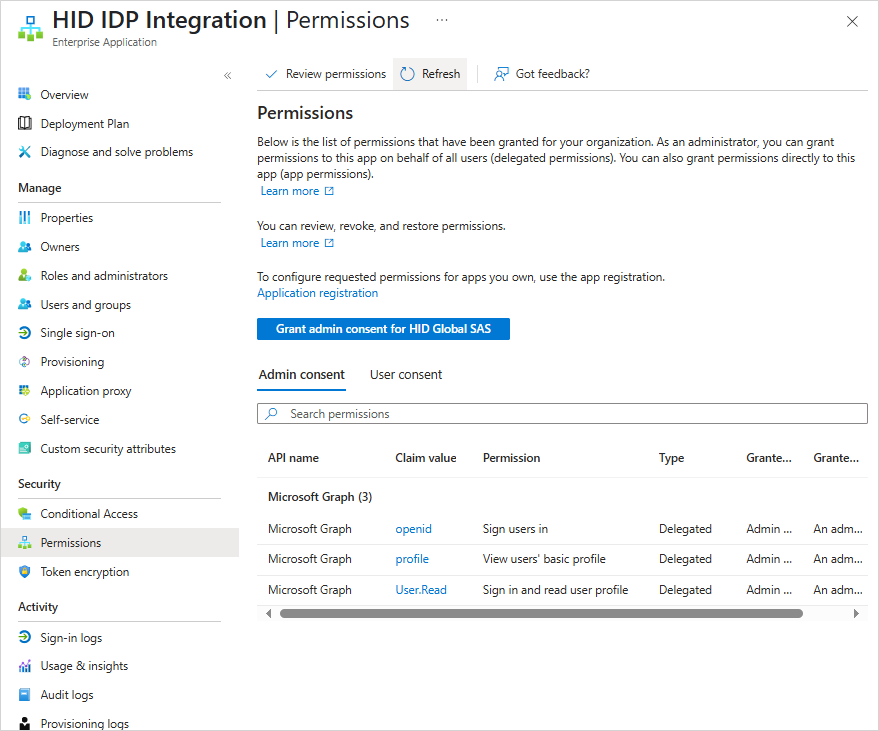Click the Refresh icon in toolbar
879x731 pixels.
(408, 74)
